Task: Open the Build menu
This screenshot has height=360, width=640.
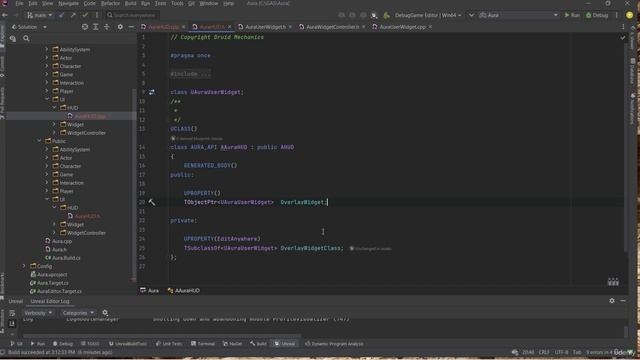Action: pyautogui.click(x=131, y=3)
